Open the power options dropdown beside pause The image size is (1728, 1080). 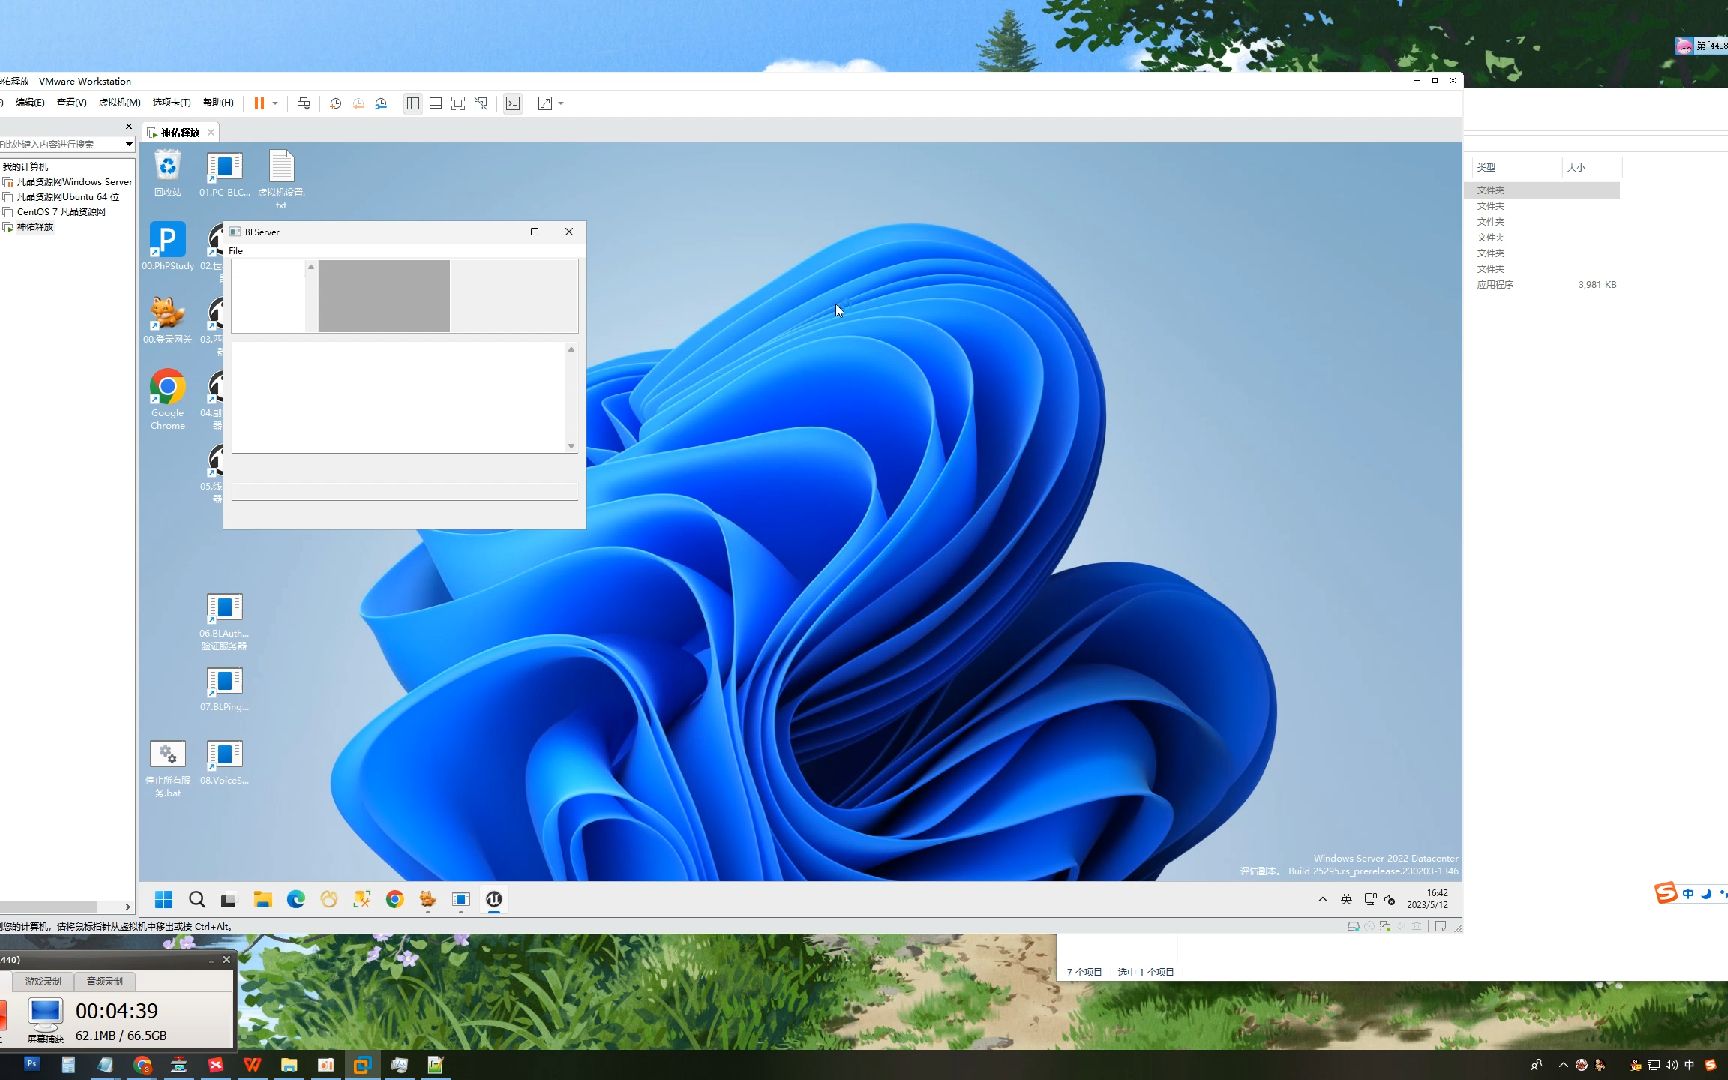point(275,103)
